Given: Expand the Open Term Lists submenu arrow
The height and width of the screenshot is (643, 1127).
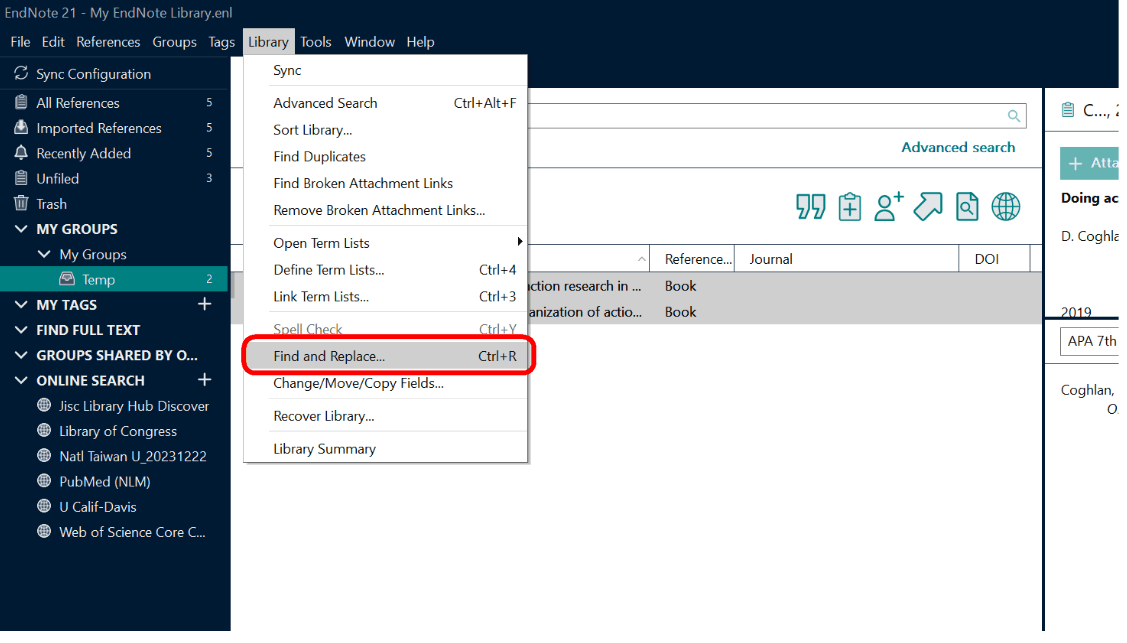Looking at the screenshot, I should (x=519, y=242).
